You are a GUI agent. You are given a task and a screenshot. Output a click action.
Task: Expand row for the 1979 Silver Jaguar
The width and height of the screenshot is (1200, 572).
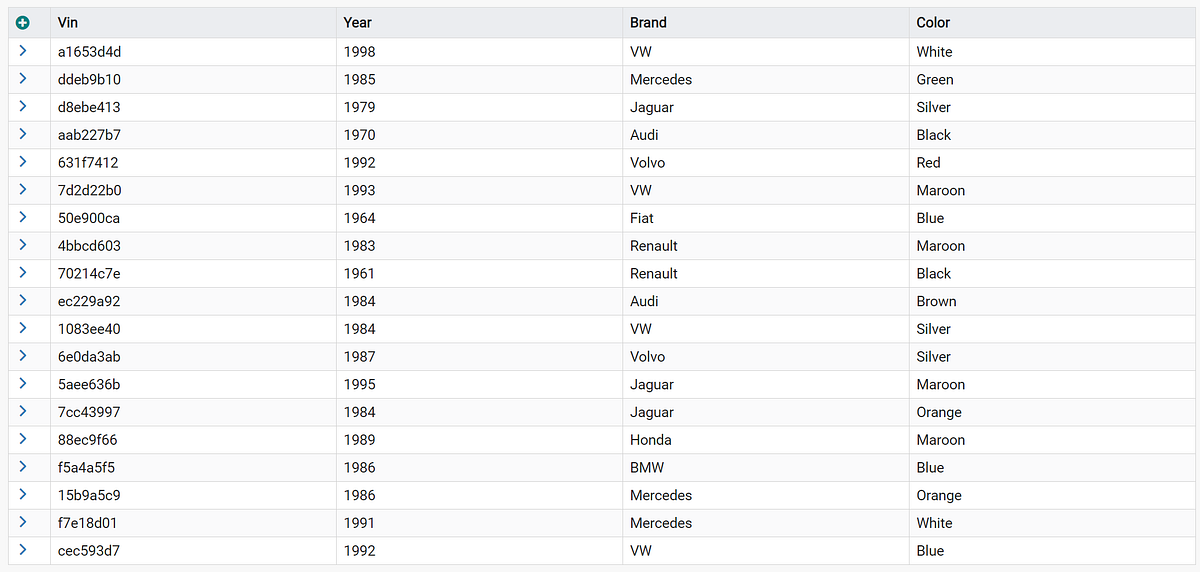(x=23, y=107)
